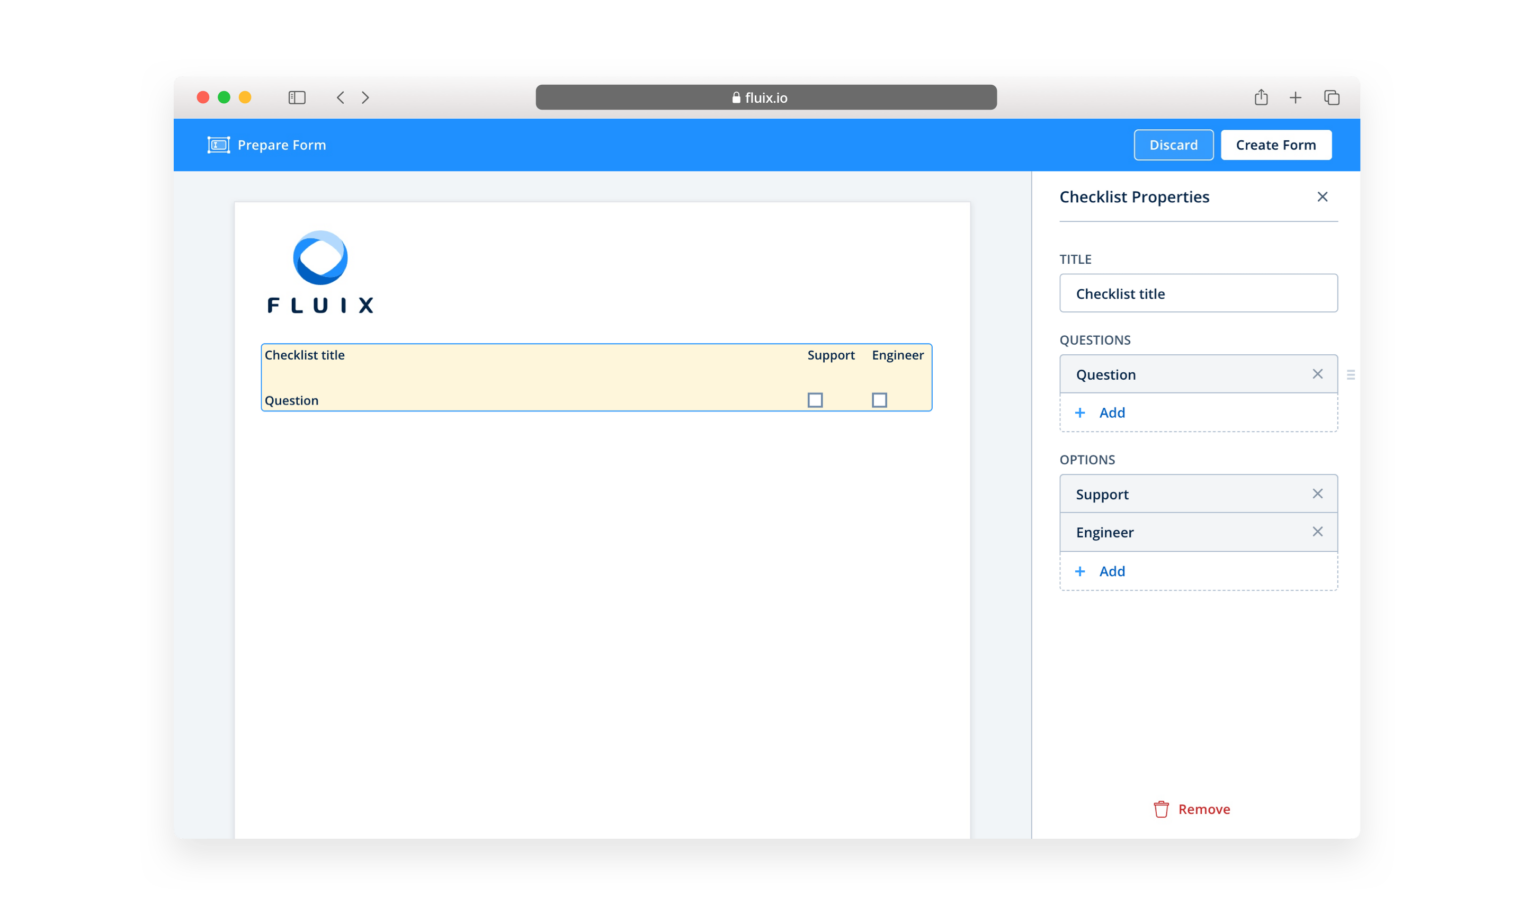This screenshot has width=1536, height=914.
Task: Toggle the browser sidebar icon
Action: [296, 97]
